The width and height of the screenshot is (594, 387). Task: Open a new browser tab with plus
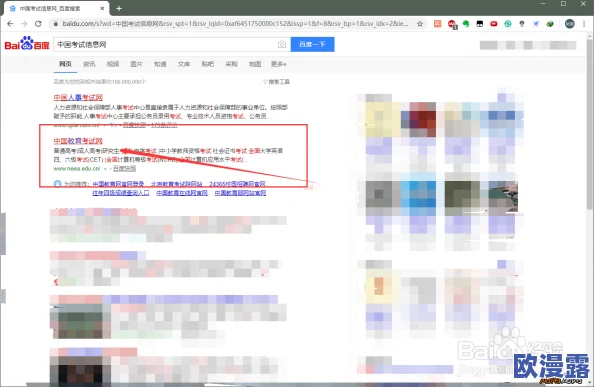(x=119, y=8)
